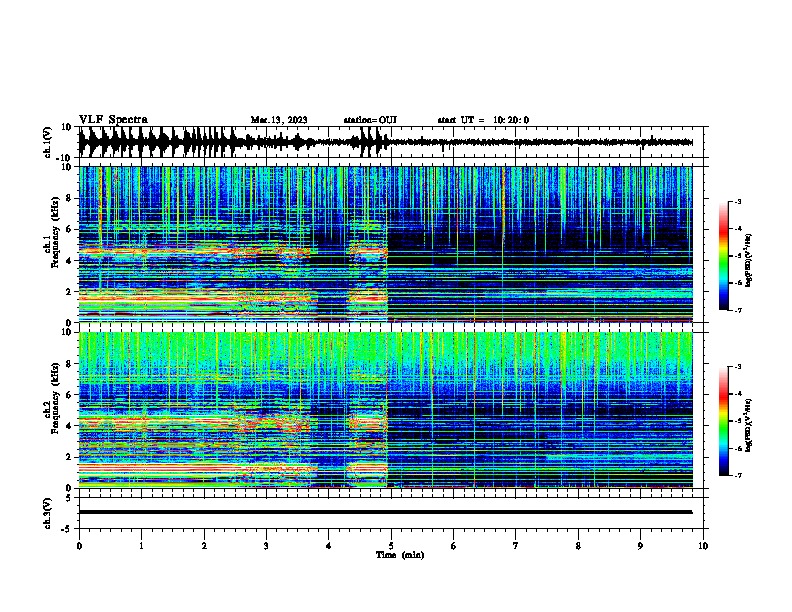Click the 'start UT = 10:20:0' text
This screenshot has width=792, height=612.
tap(483, 120)
